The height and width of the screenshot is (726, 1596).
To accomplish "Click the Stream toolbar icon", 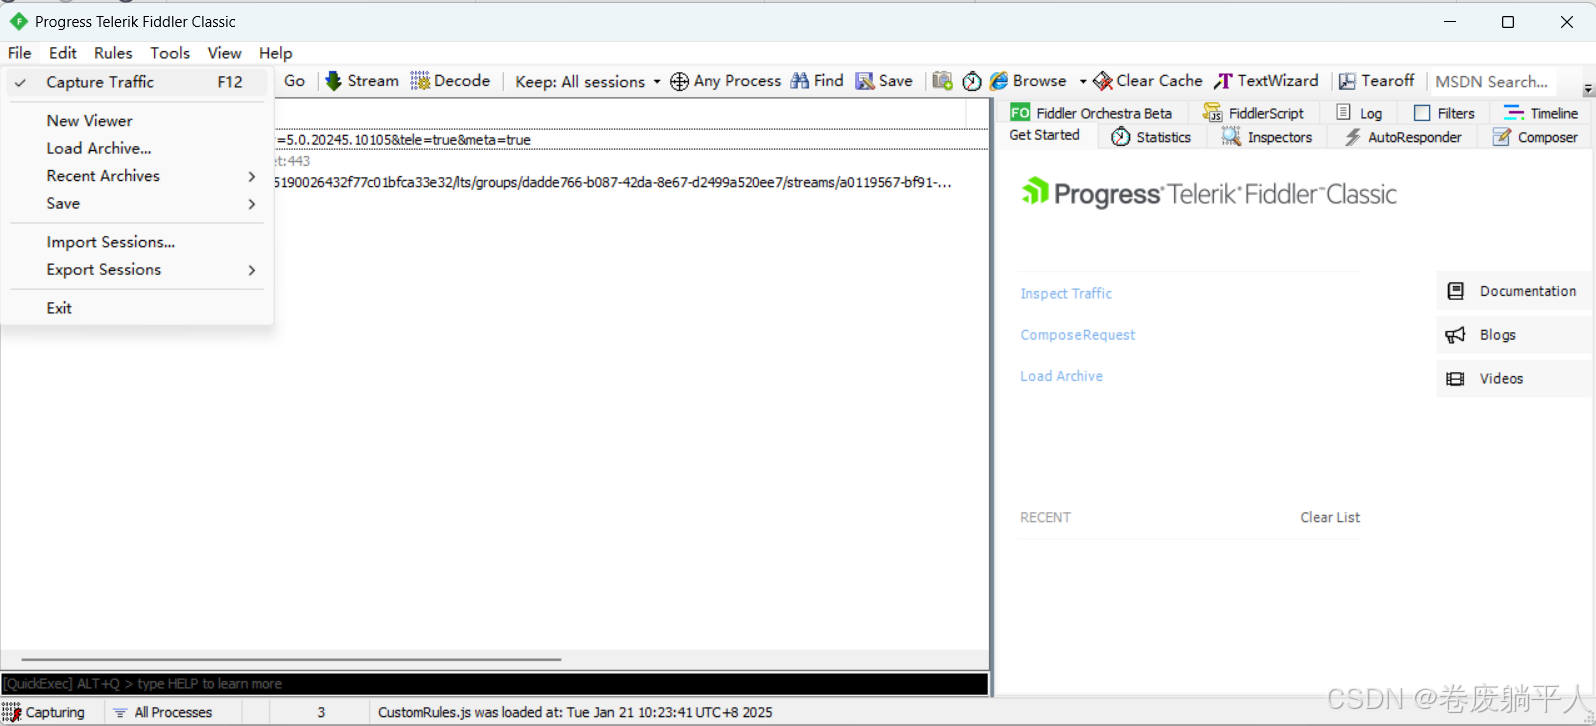I will point(334,81).
